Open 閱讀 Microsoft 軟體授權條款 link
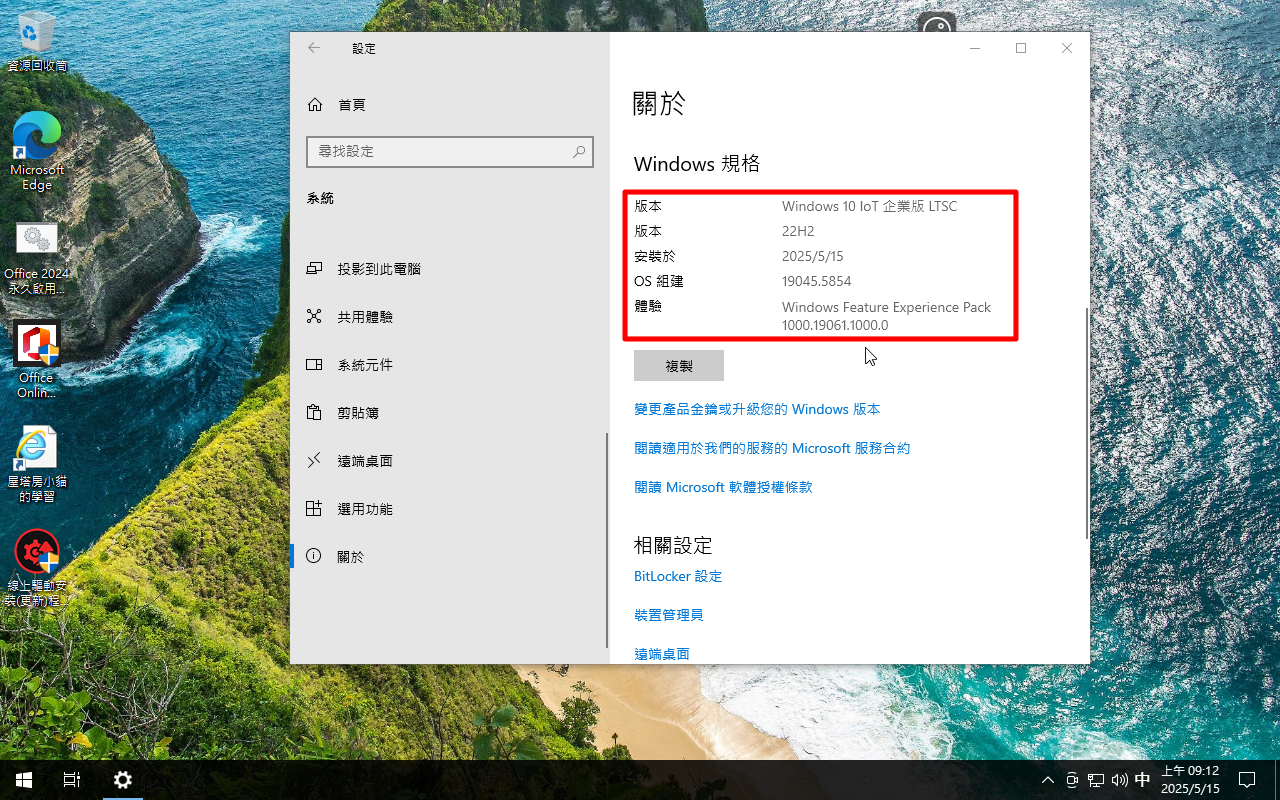The width and height of the screenshot is (1280, 800). pyautogui.click(x=723, y=488)
